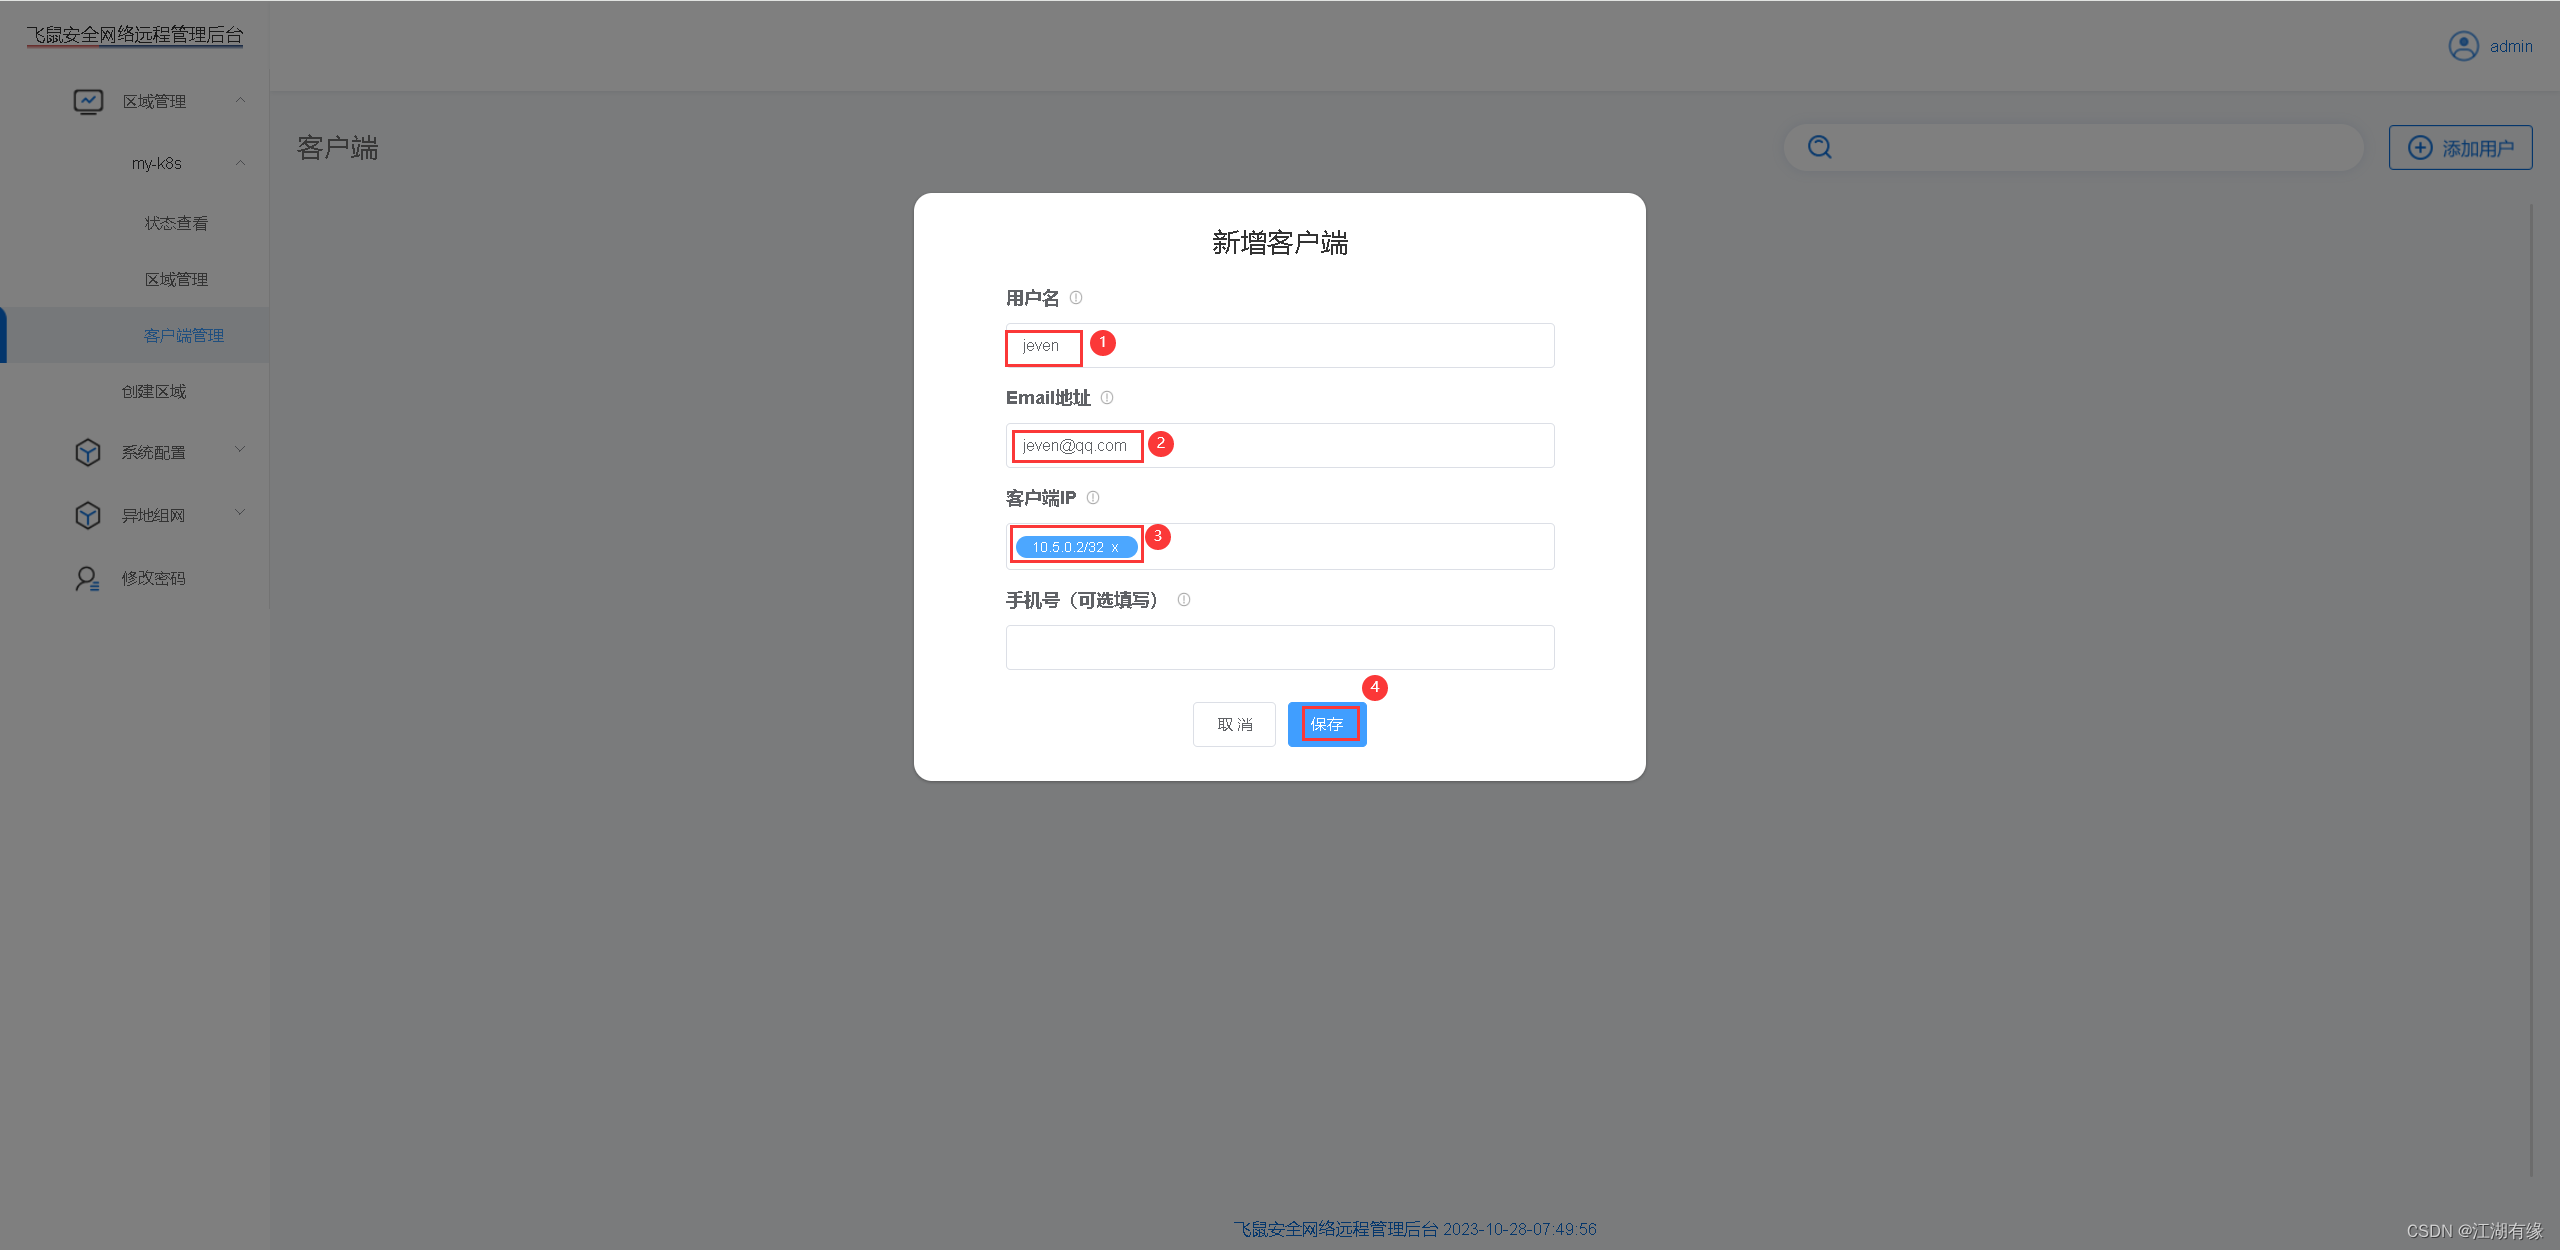Collapse the my-k8s submenu chevron

click(240, 162)
